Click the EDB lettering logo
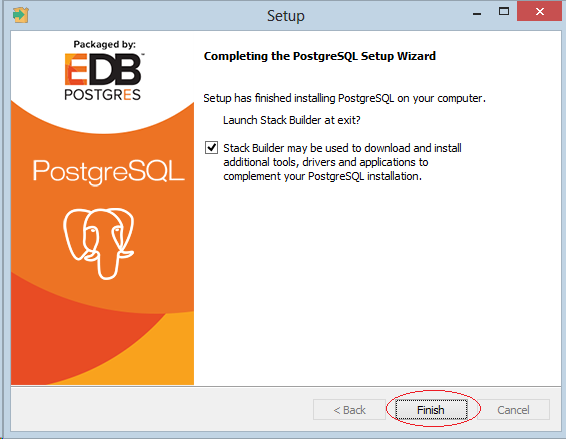 pyautogui.click(x=104, y=69)
